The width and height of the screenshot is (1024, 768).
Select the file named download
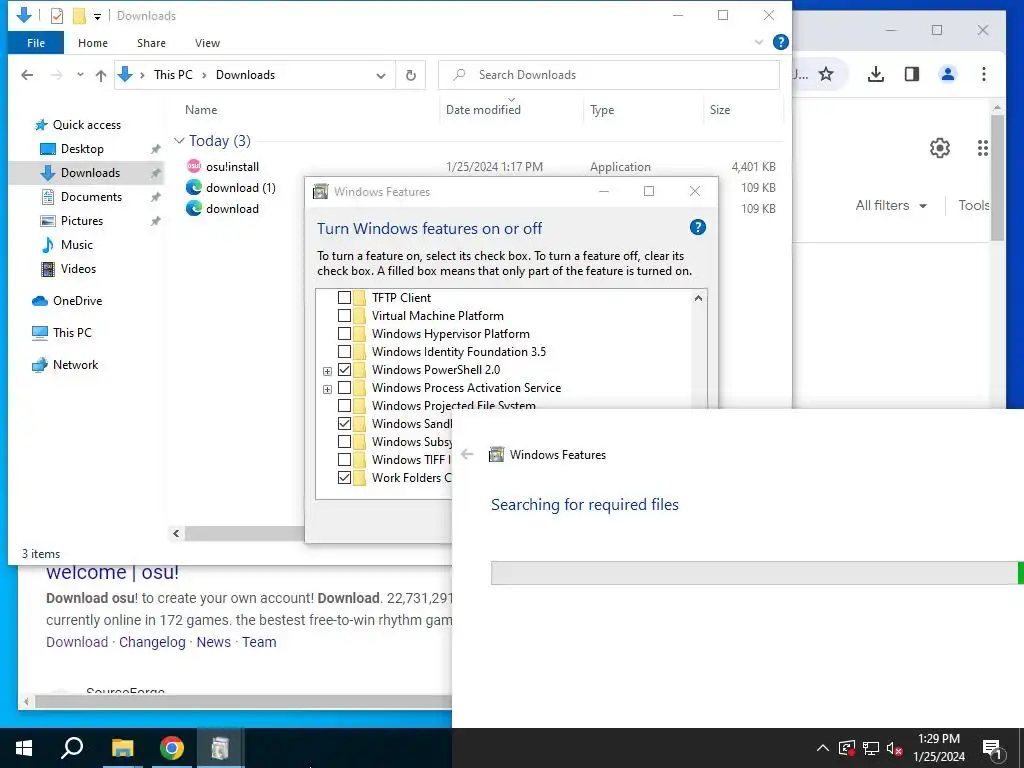tap(232, 209)
